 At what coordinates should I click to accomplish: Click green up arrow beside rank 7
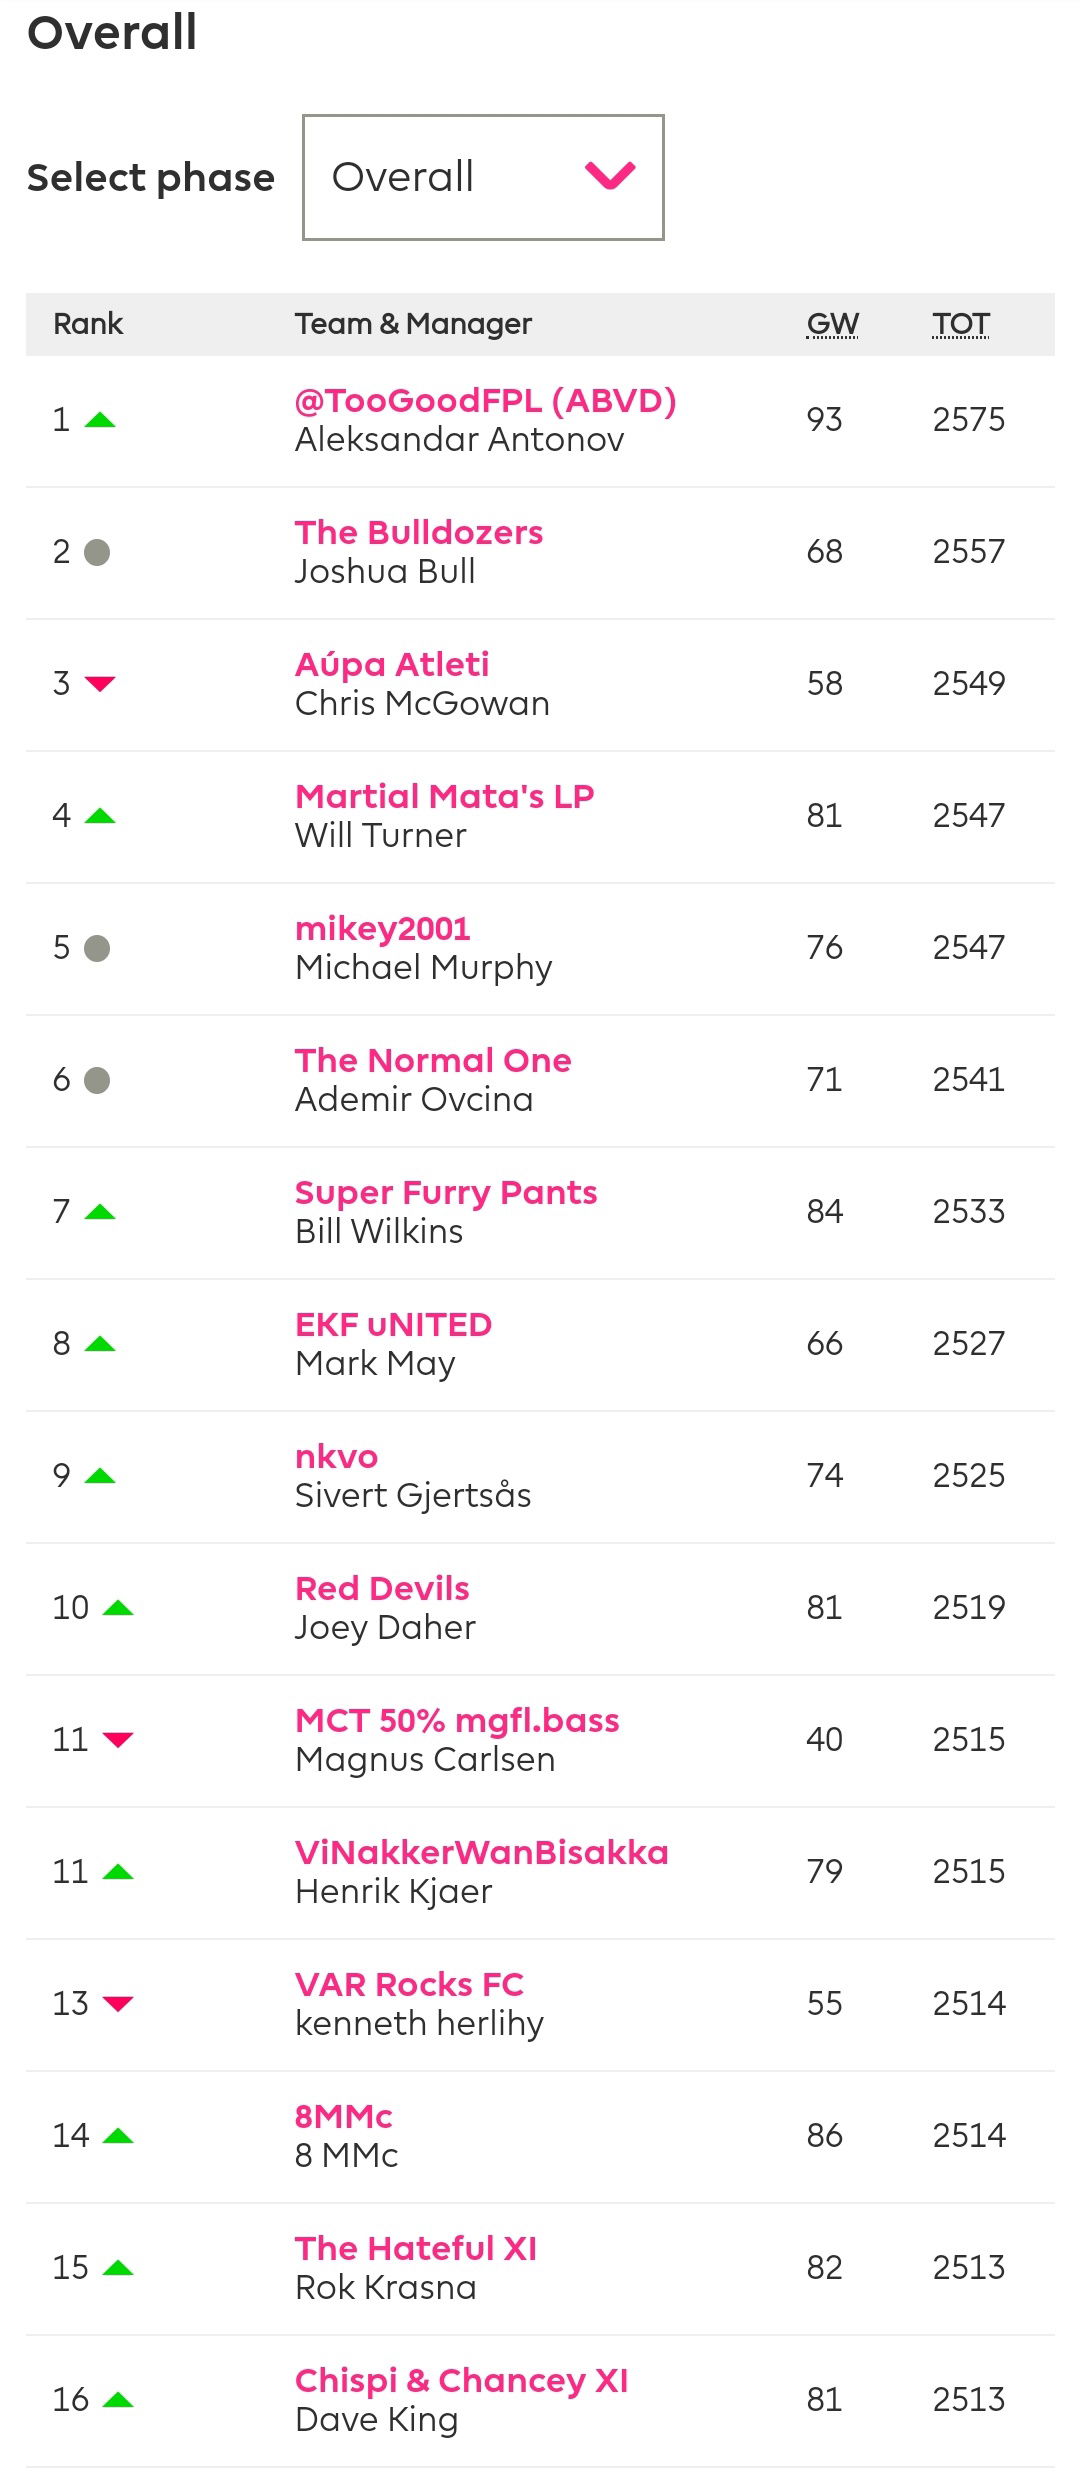coord(100,1212)
